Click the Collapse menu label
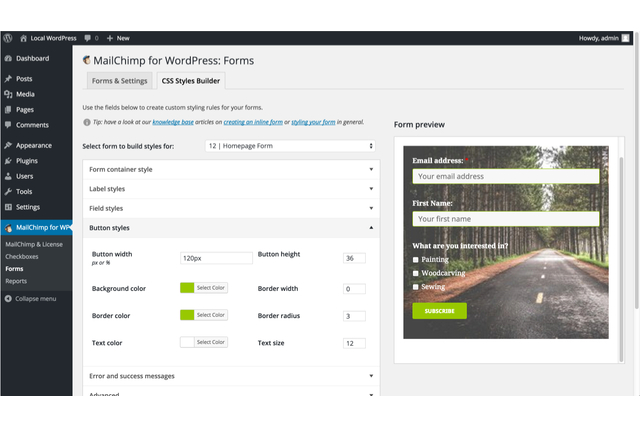 (36, 299)
